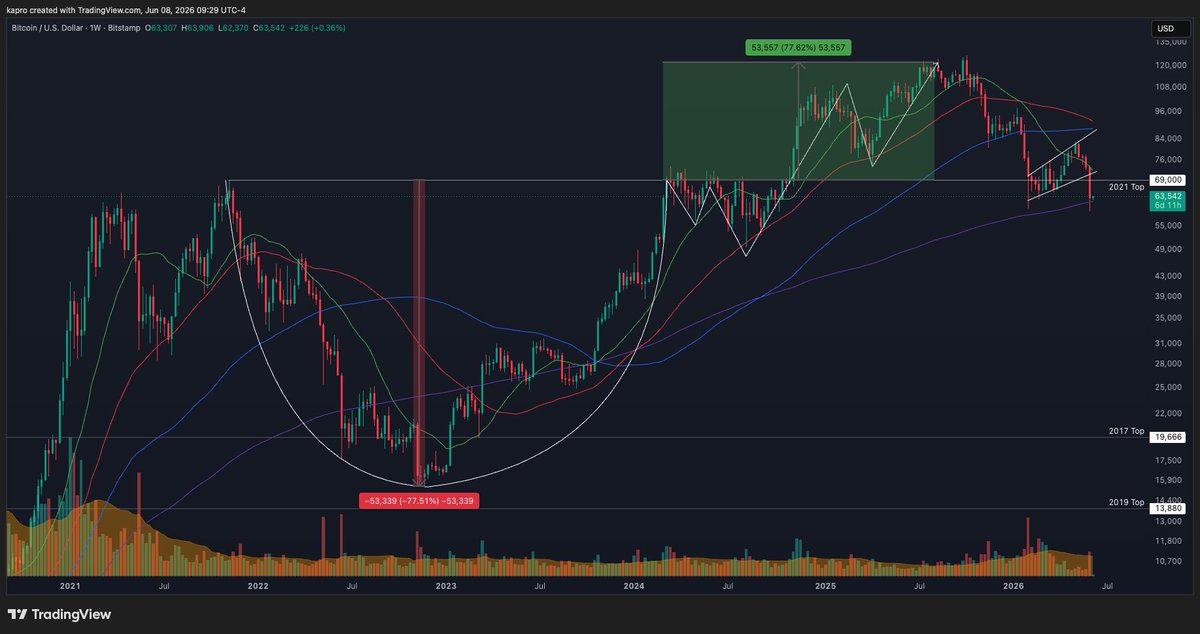Click the '2019 Top' line label
This screenshot has width=1200, height=634.
(1126, 501)
